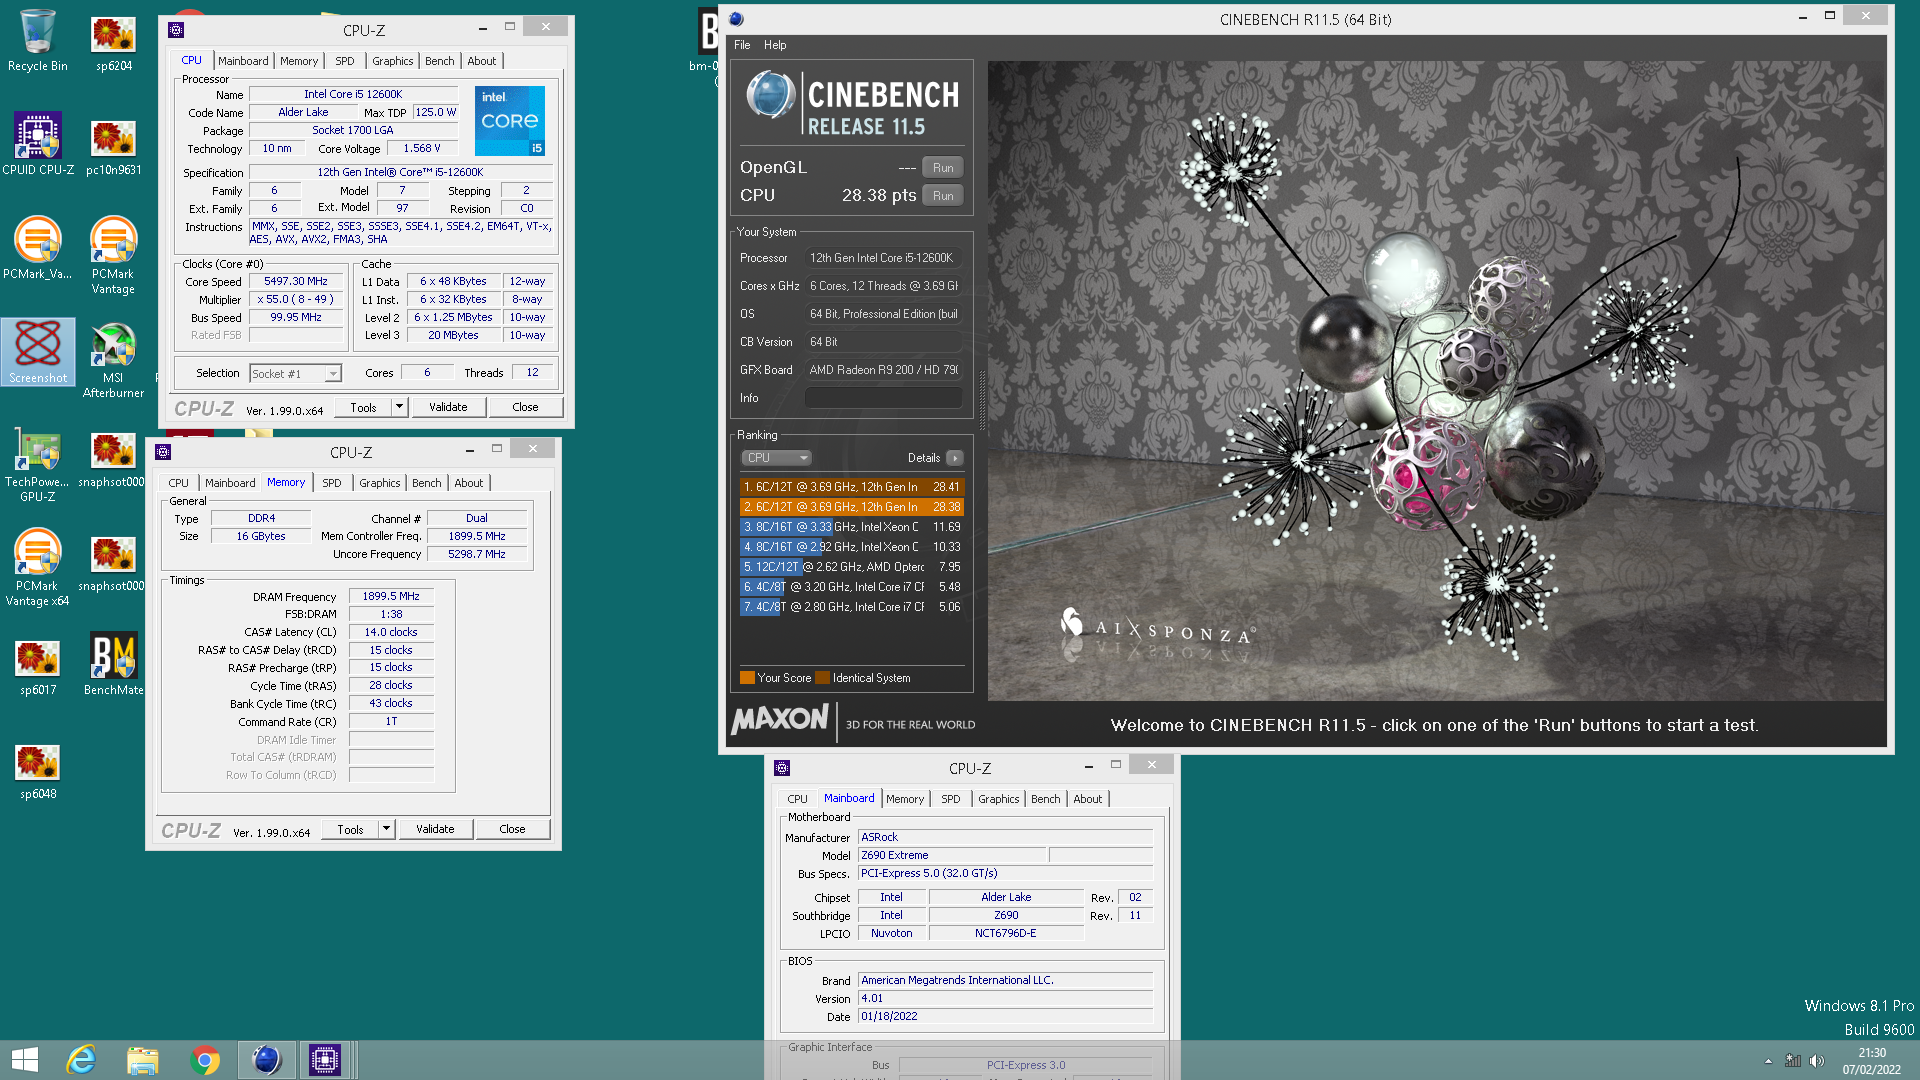Open Cinebench ranking CPU dropdown
The width and height of the screenshot is (1920, 1080).
776,458
